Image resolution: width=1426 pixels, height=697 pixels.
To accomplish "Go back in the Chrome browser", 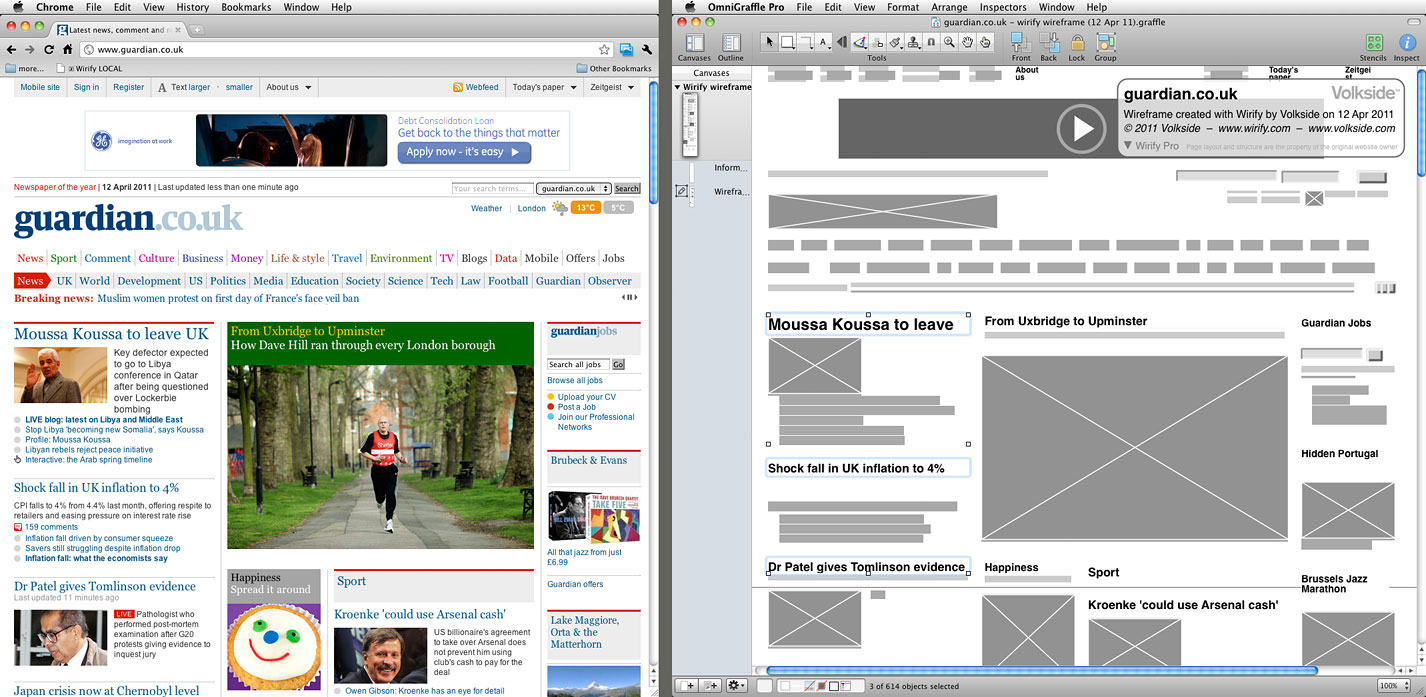I will coord(12,49).
